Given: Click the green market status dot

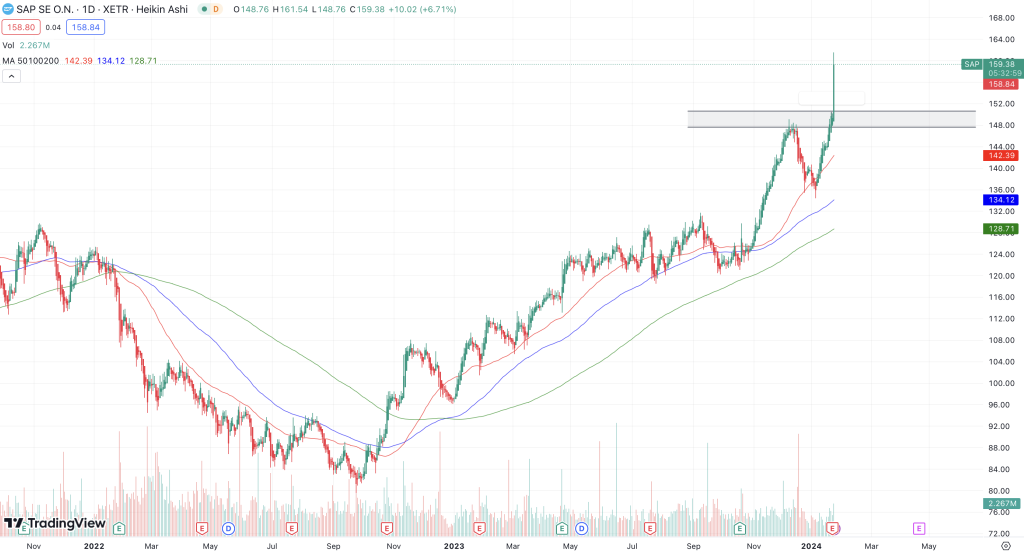Looking at the screenshot, I should point(204,9).
